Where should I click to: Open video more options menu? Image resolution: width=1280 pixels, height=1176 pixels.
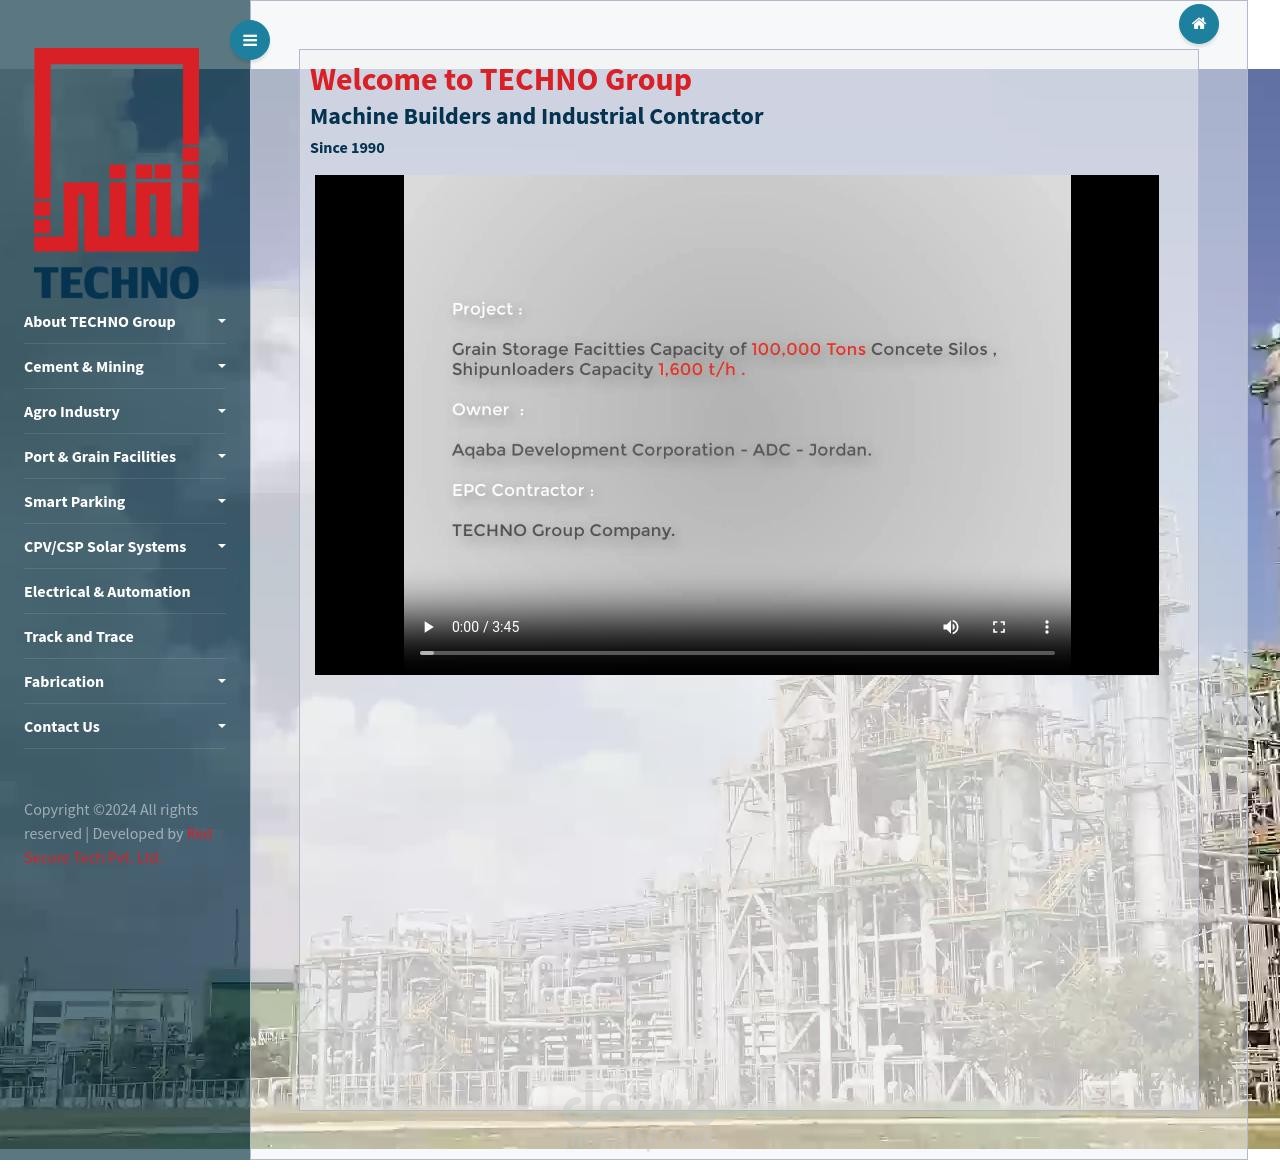tap(1047, 627)
